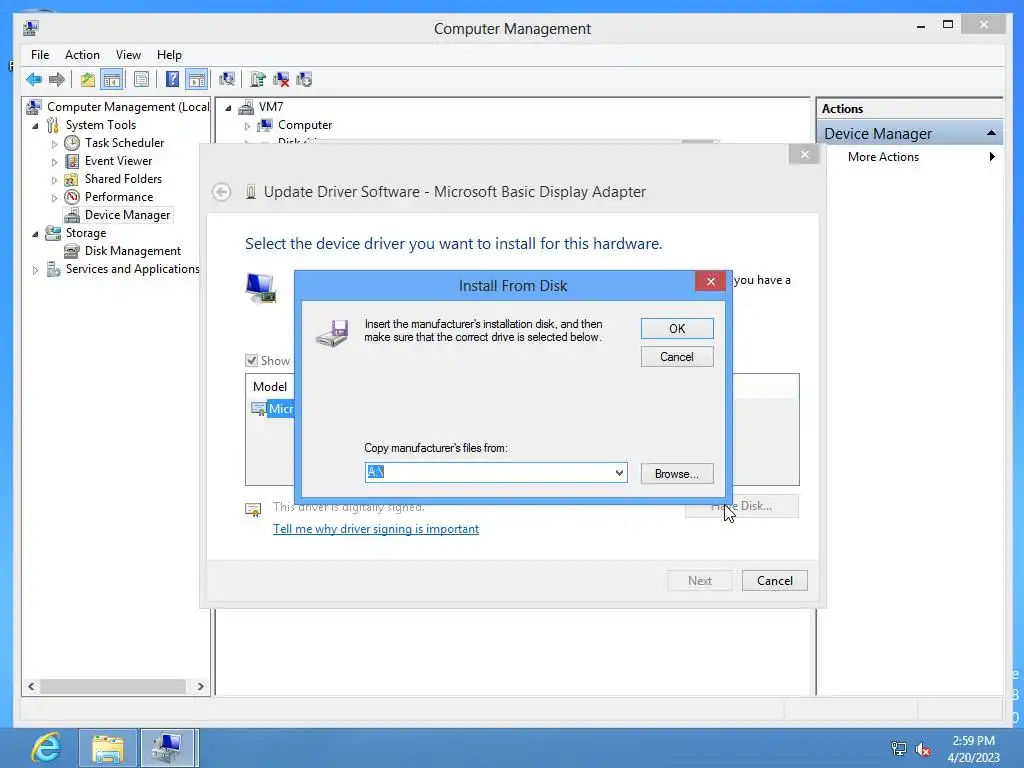Open the Action menu

[x=82, y=55]
